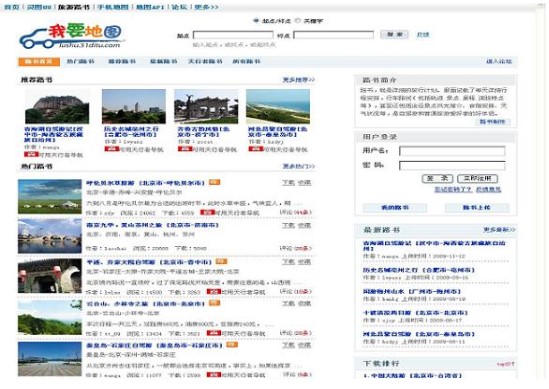Open the 首页 link in top bar
Viewport: 549px width, 389px height.
point(11,7)
